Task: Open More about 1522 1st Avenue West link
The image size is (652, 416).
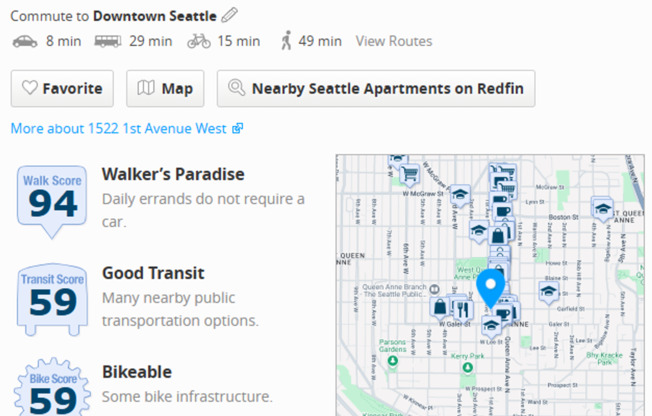Action: [127, 129]
